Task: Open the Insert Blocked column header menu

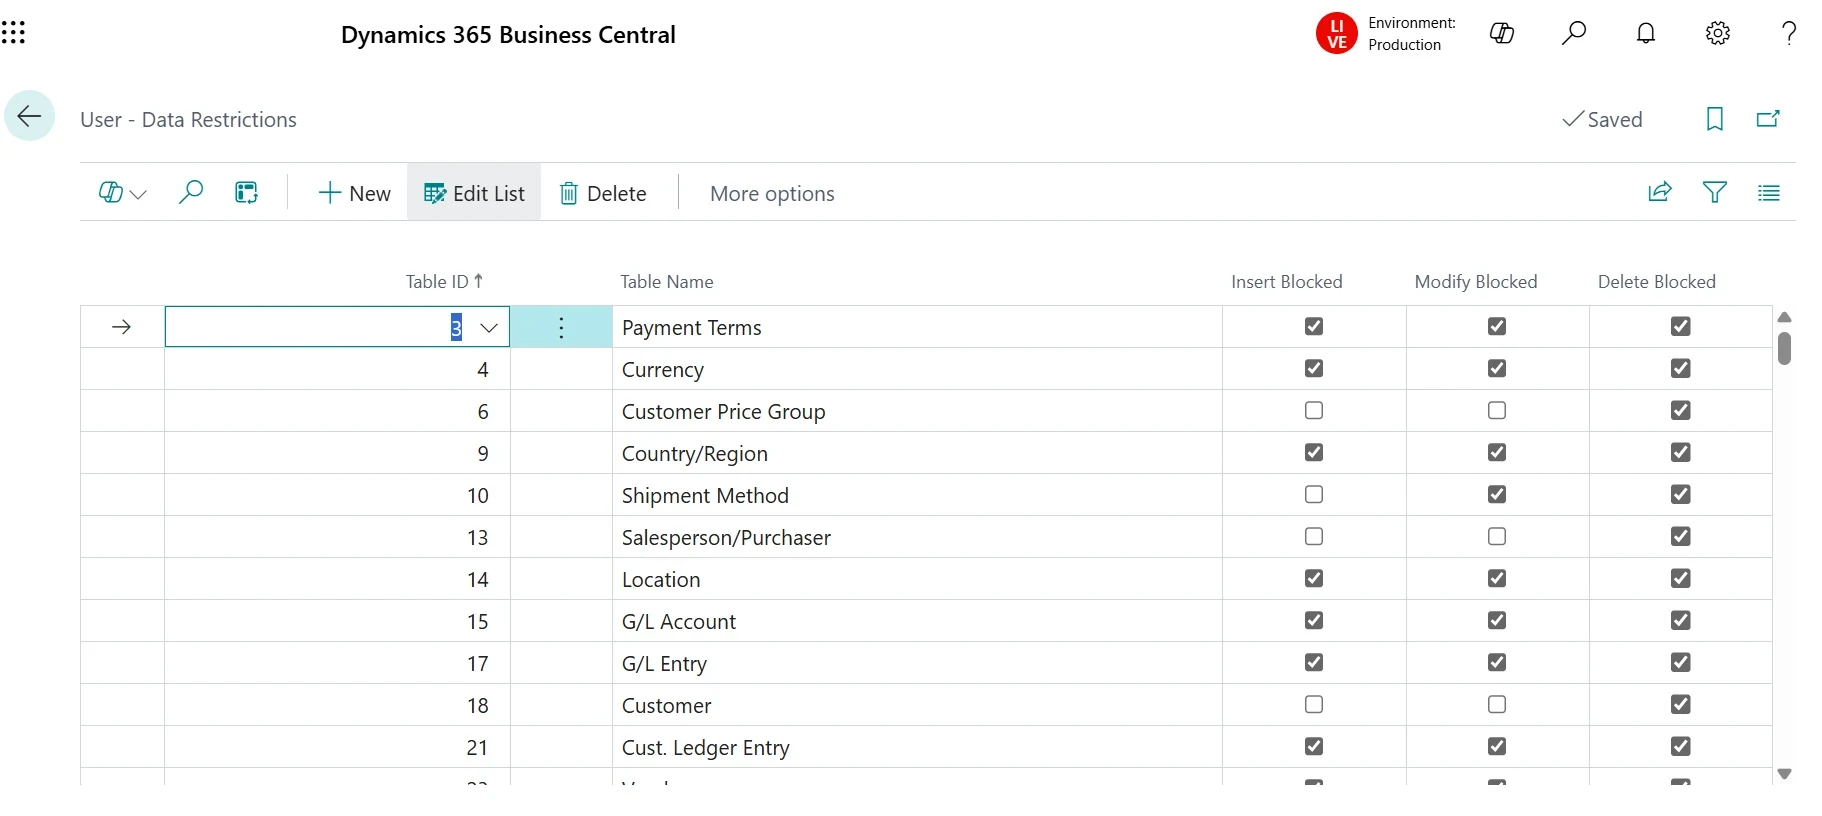Action: point(1286,282)
